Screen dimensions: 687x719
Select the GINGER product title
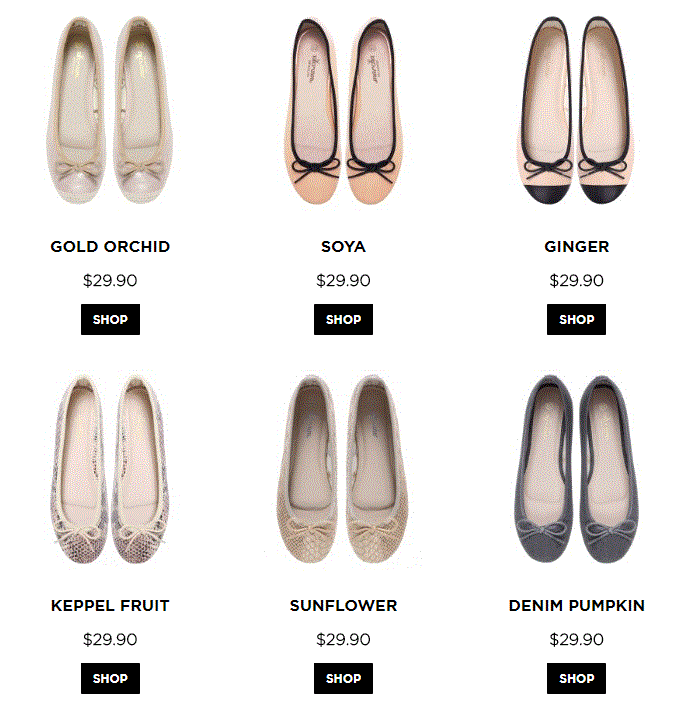point(576,247)
